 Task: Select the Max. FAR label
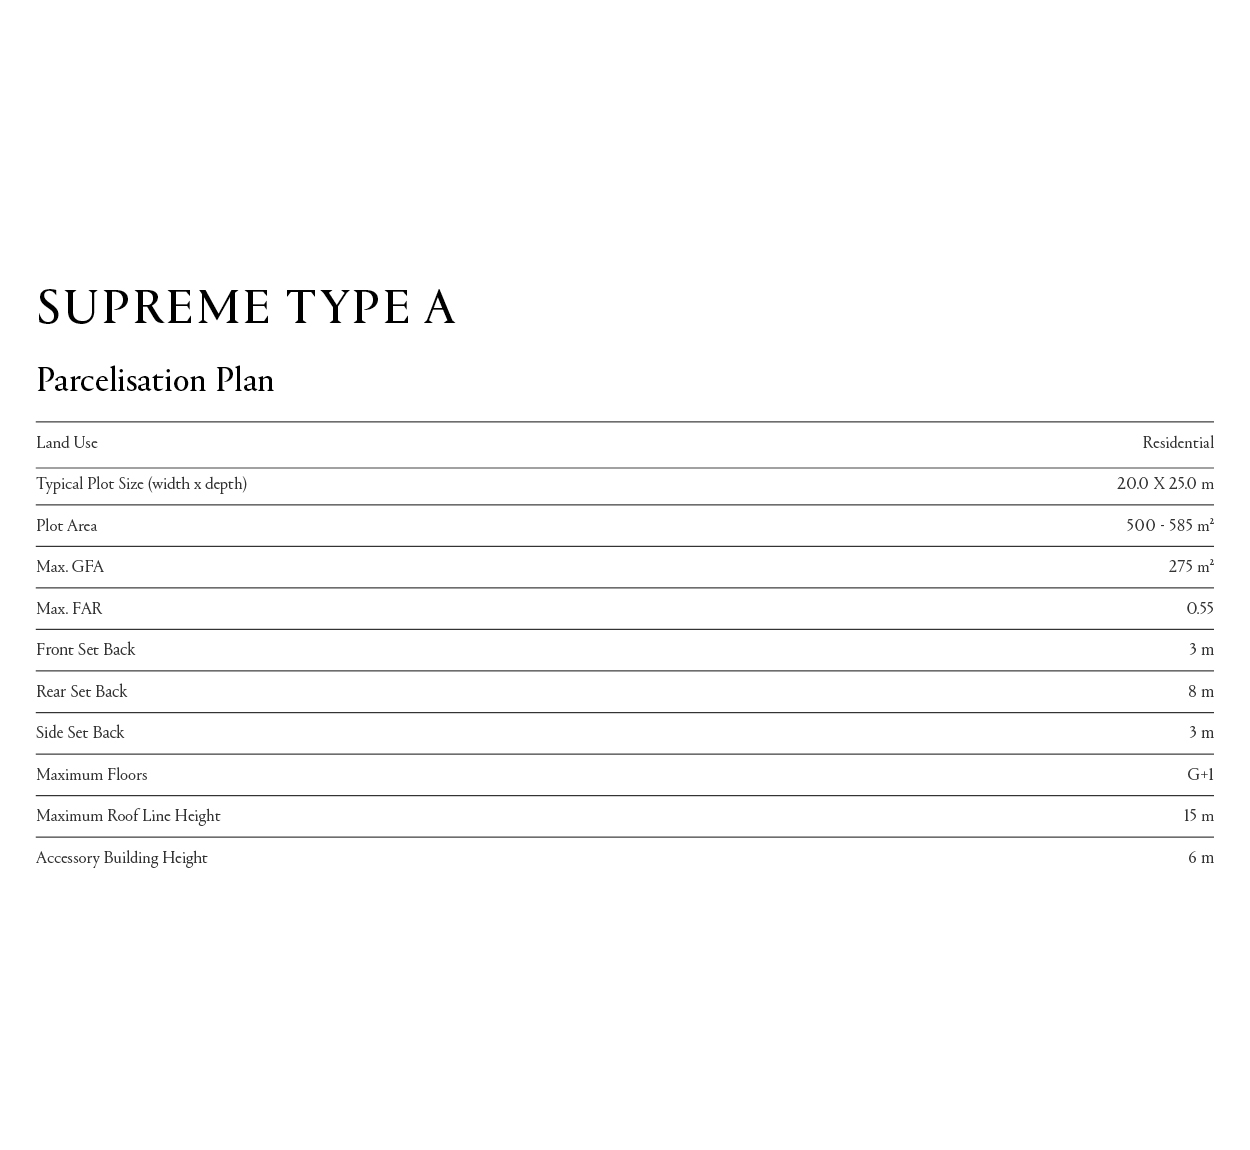coord(69,609)
